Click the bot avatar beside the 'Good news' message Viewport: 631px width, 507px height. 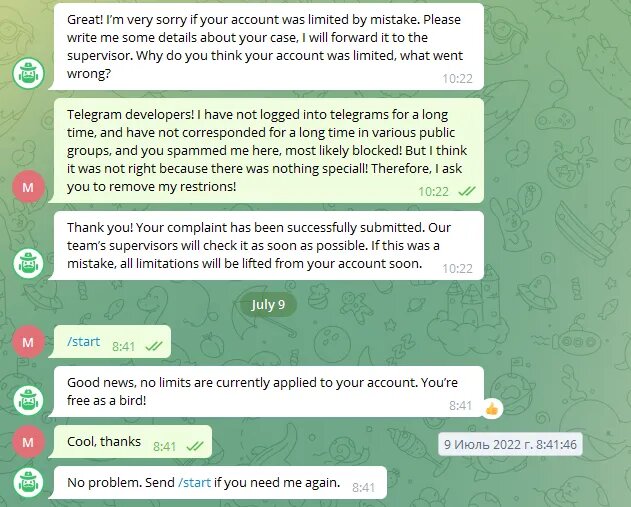pos(28,401)
